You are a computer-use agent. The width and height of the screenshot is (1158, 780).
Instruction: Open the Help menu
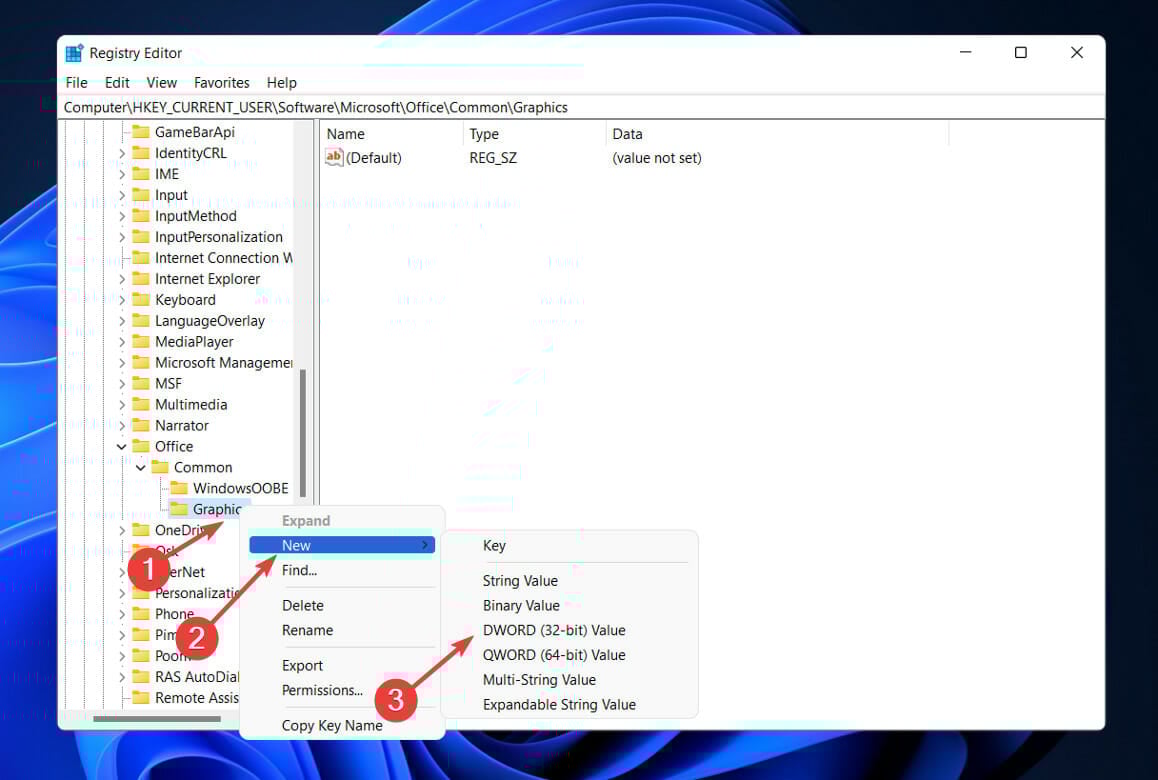[281, 83]
